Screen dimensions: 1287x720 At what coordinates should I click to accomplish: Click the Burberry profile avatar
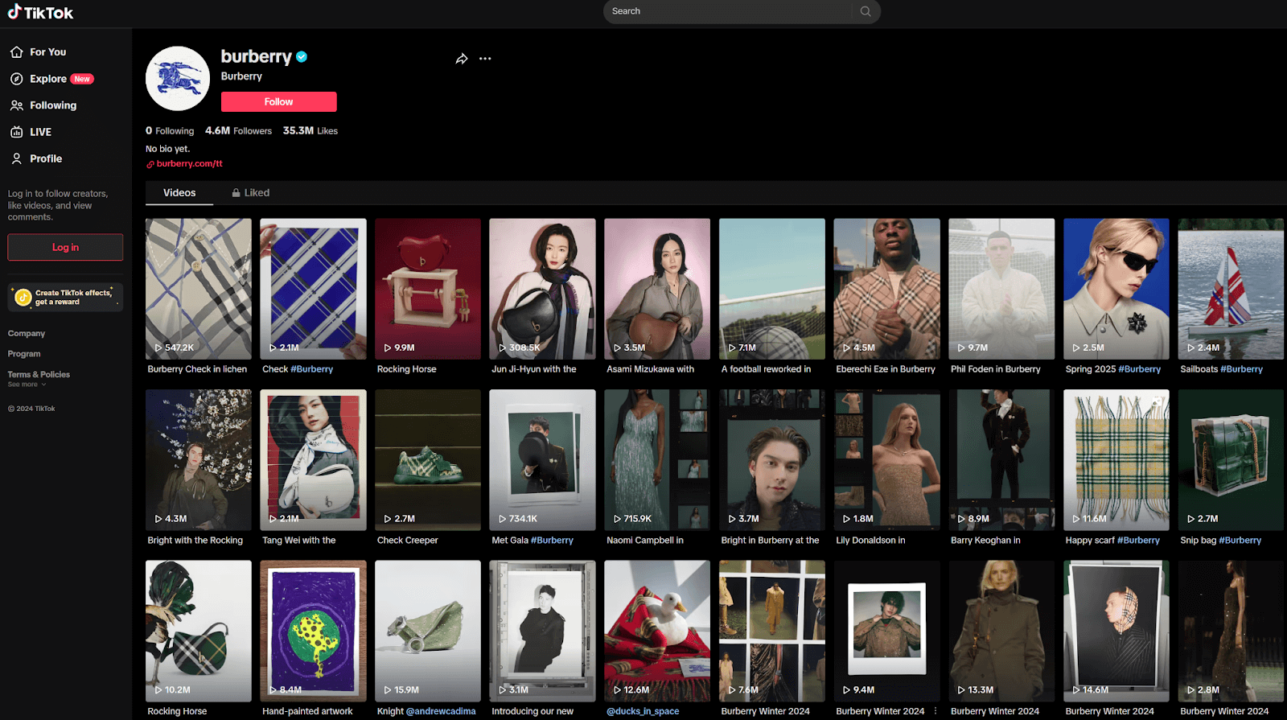[x=178, y=78]
